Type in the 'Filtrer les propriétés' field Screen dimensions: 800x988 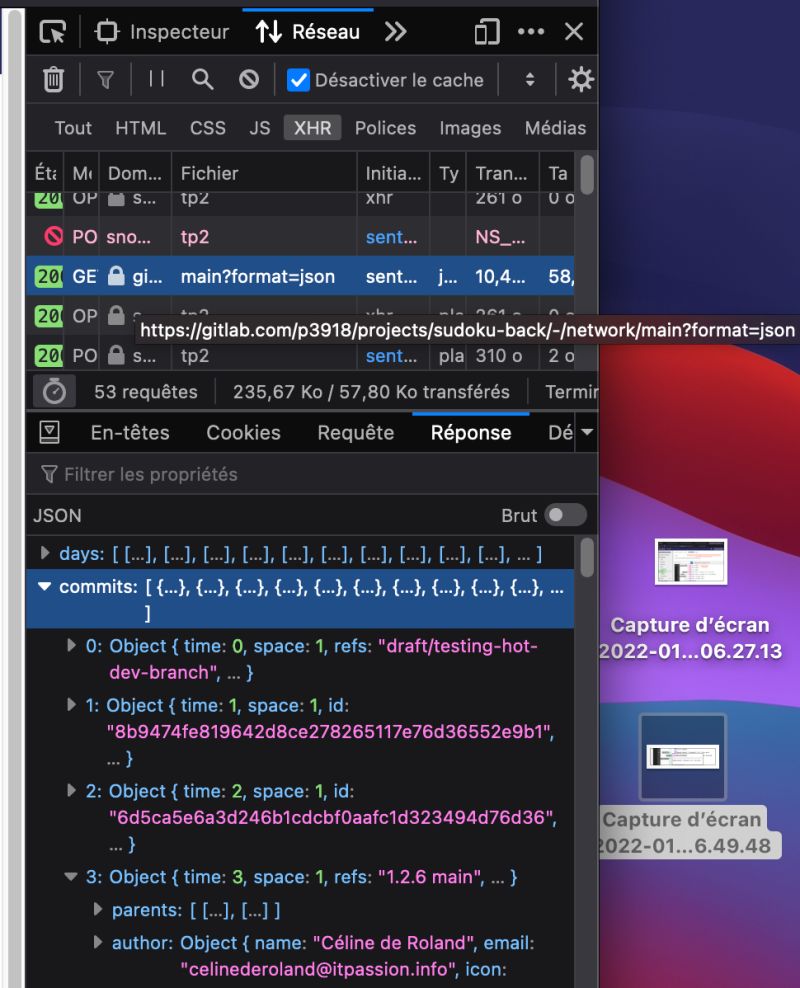(150, 474)
